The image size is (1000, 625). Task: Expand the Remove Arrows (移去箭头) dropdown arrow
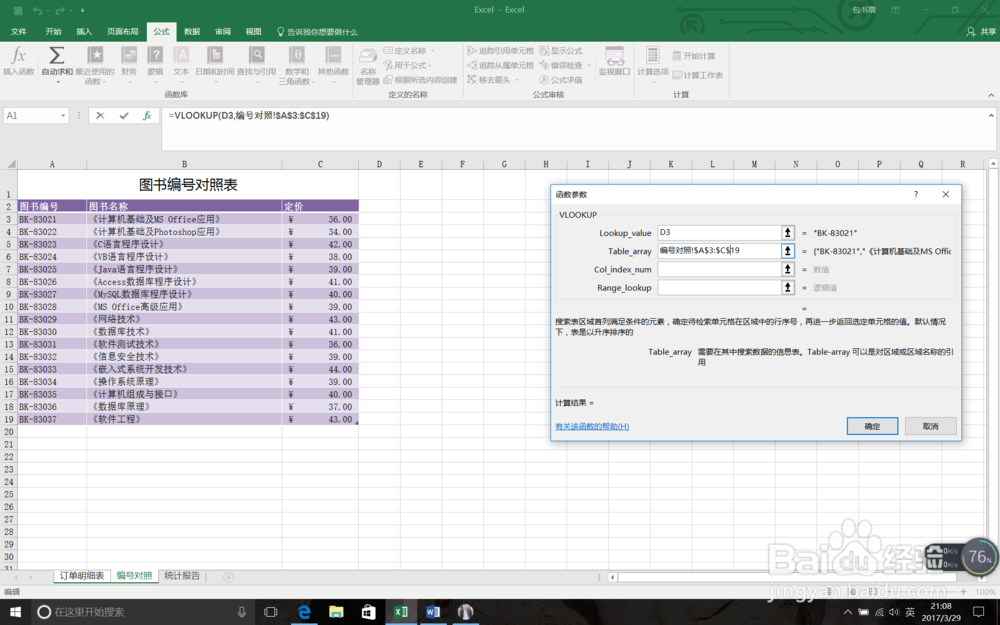click(x=518, y=80)
